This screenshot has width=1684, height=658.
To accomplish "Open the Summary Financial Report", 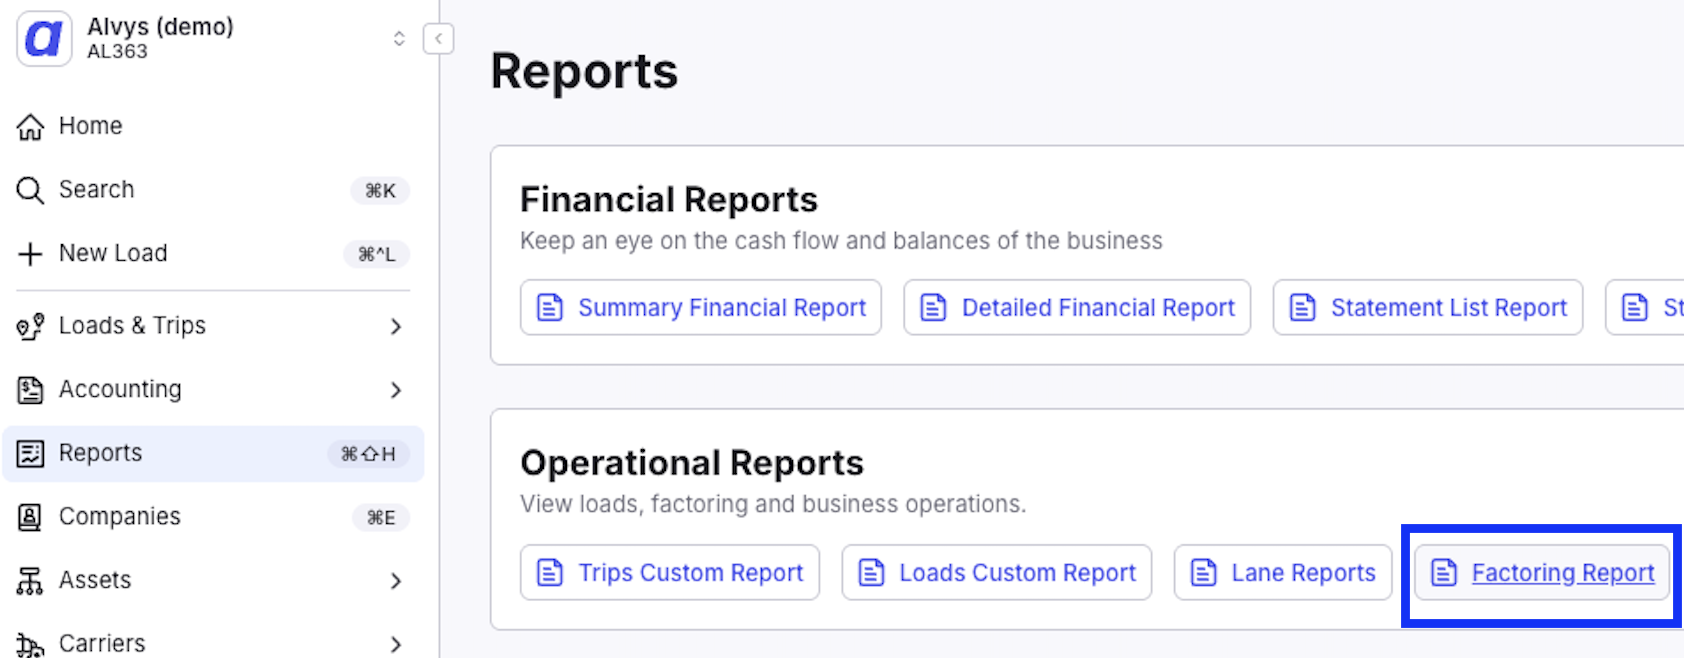I will pyautogui.click(x=701, y=307).
